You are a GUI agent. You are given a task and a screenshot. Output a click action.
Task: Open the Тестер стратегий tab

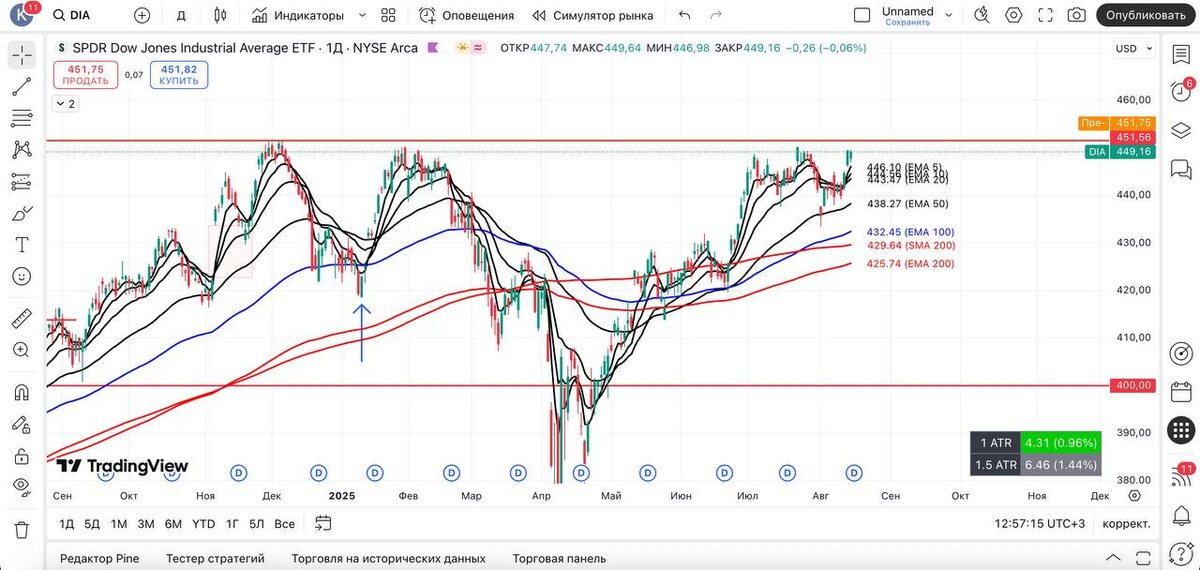pos(215,559)
